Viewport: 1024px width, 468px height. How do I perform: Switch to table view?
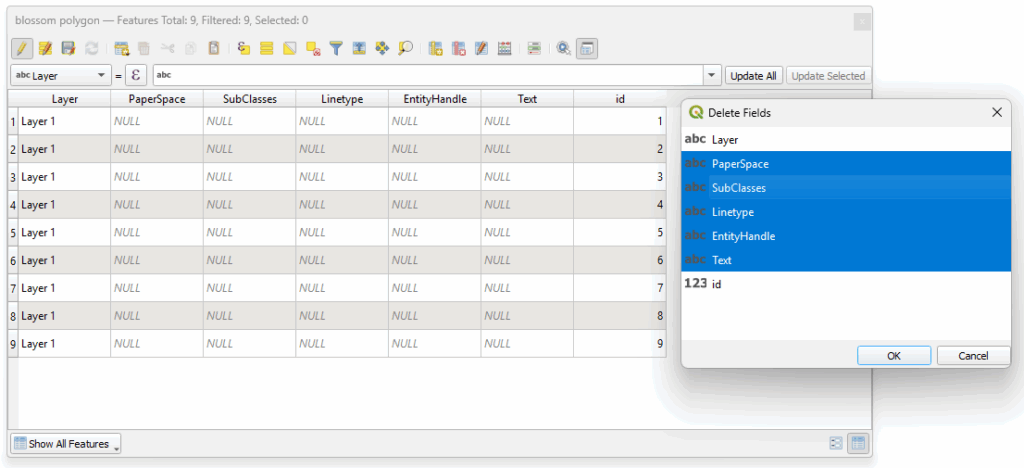tap(857, 443)
